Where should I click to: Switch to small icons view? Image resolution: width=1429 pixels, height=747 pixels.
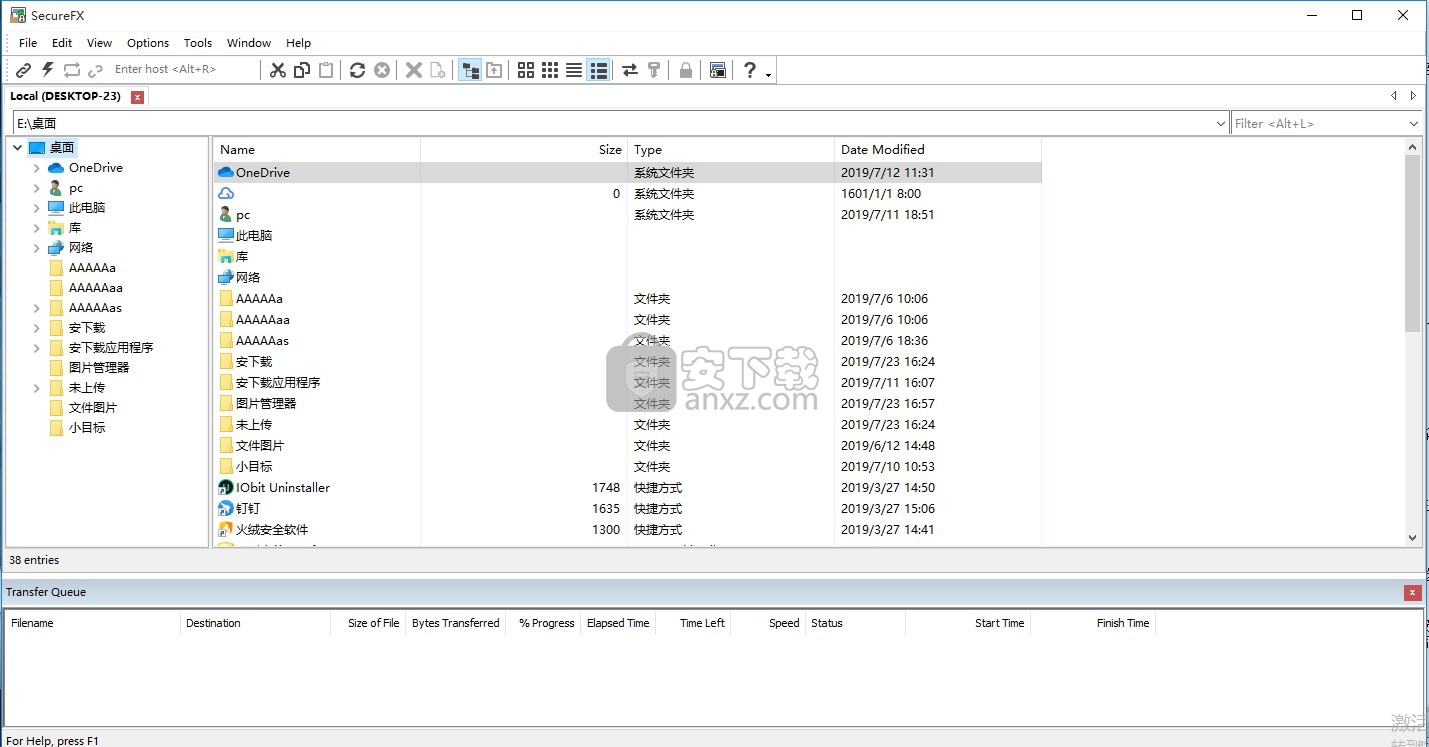[x=550, y=70]
